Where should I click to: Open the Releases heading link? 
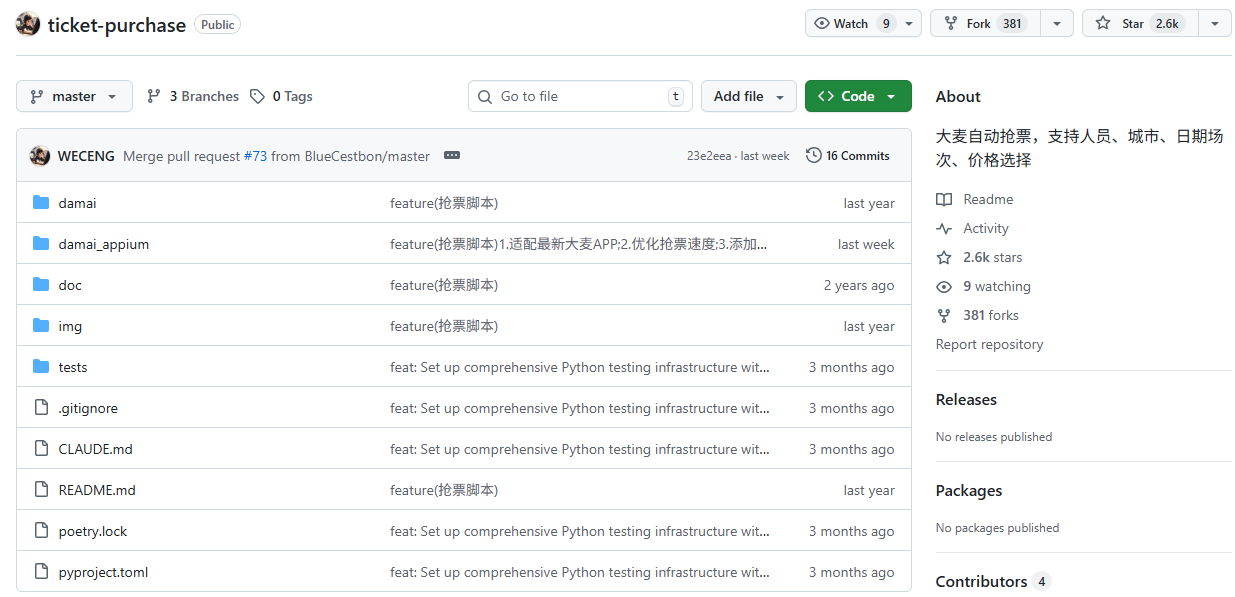click(966, 399)
